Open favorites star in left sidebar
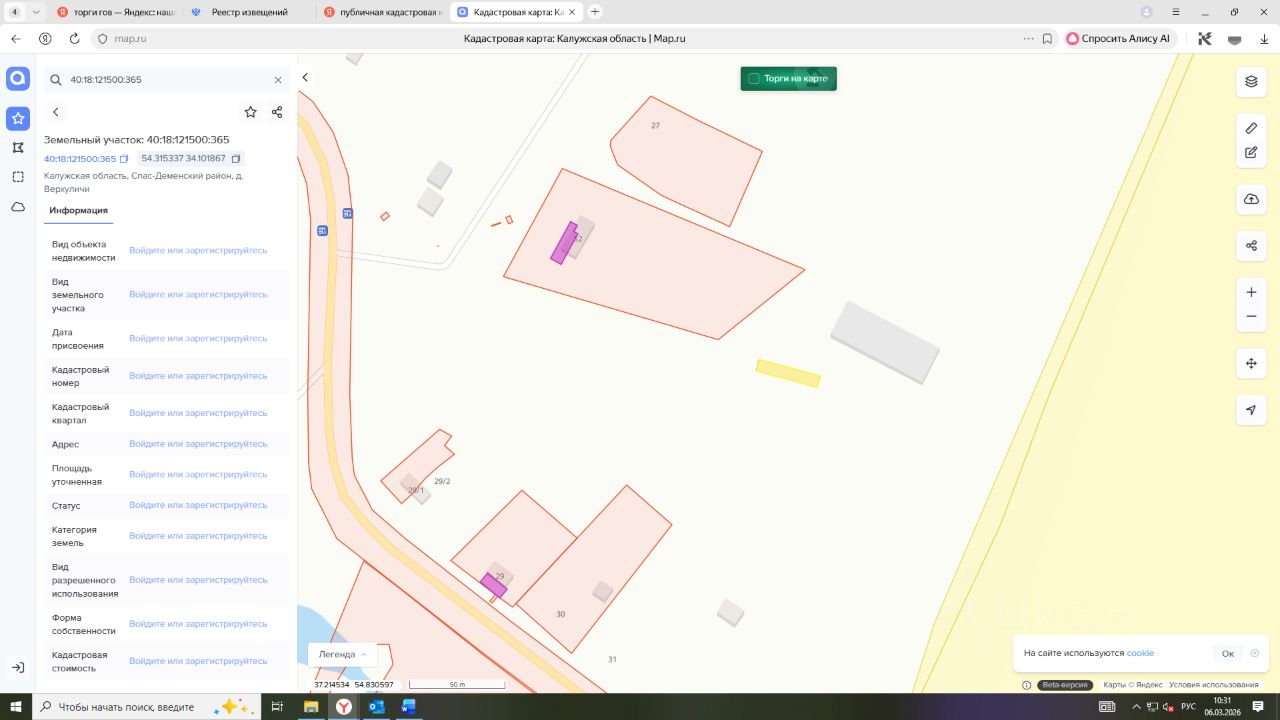 (x=18, y=119)
